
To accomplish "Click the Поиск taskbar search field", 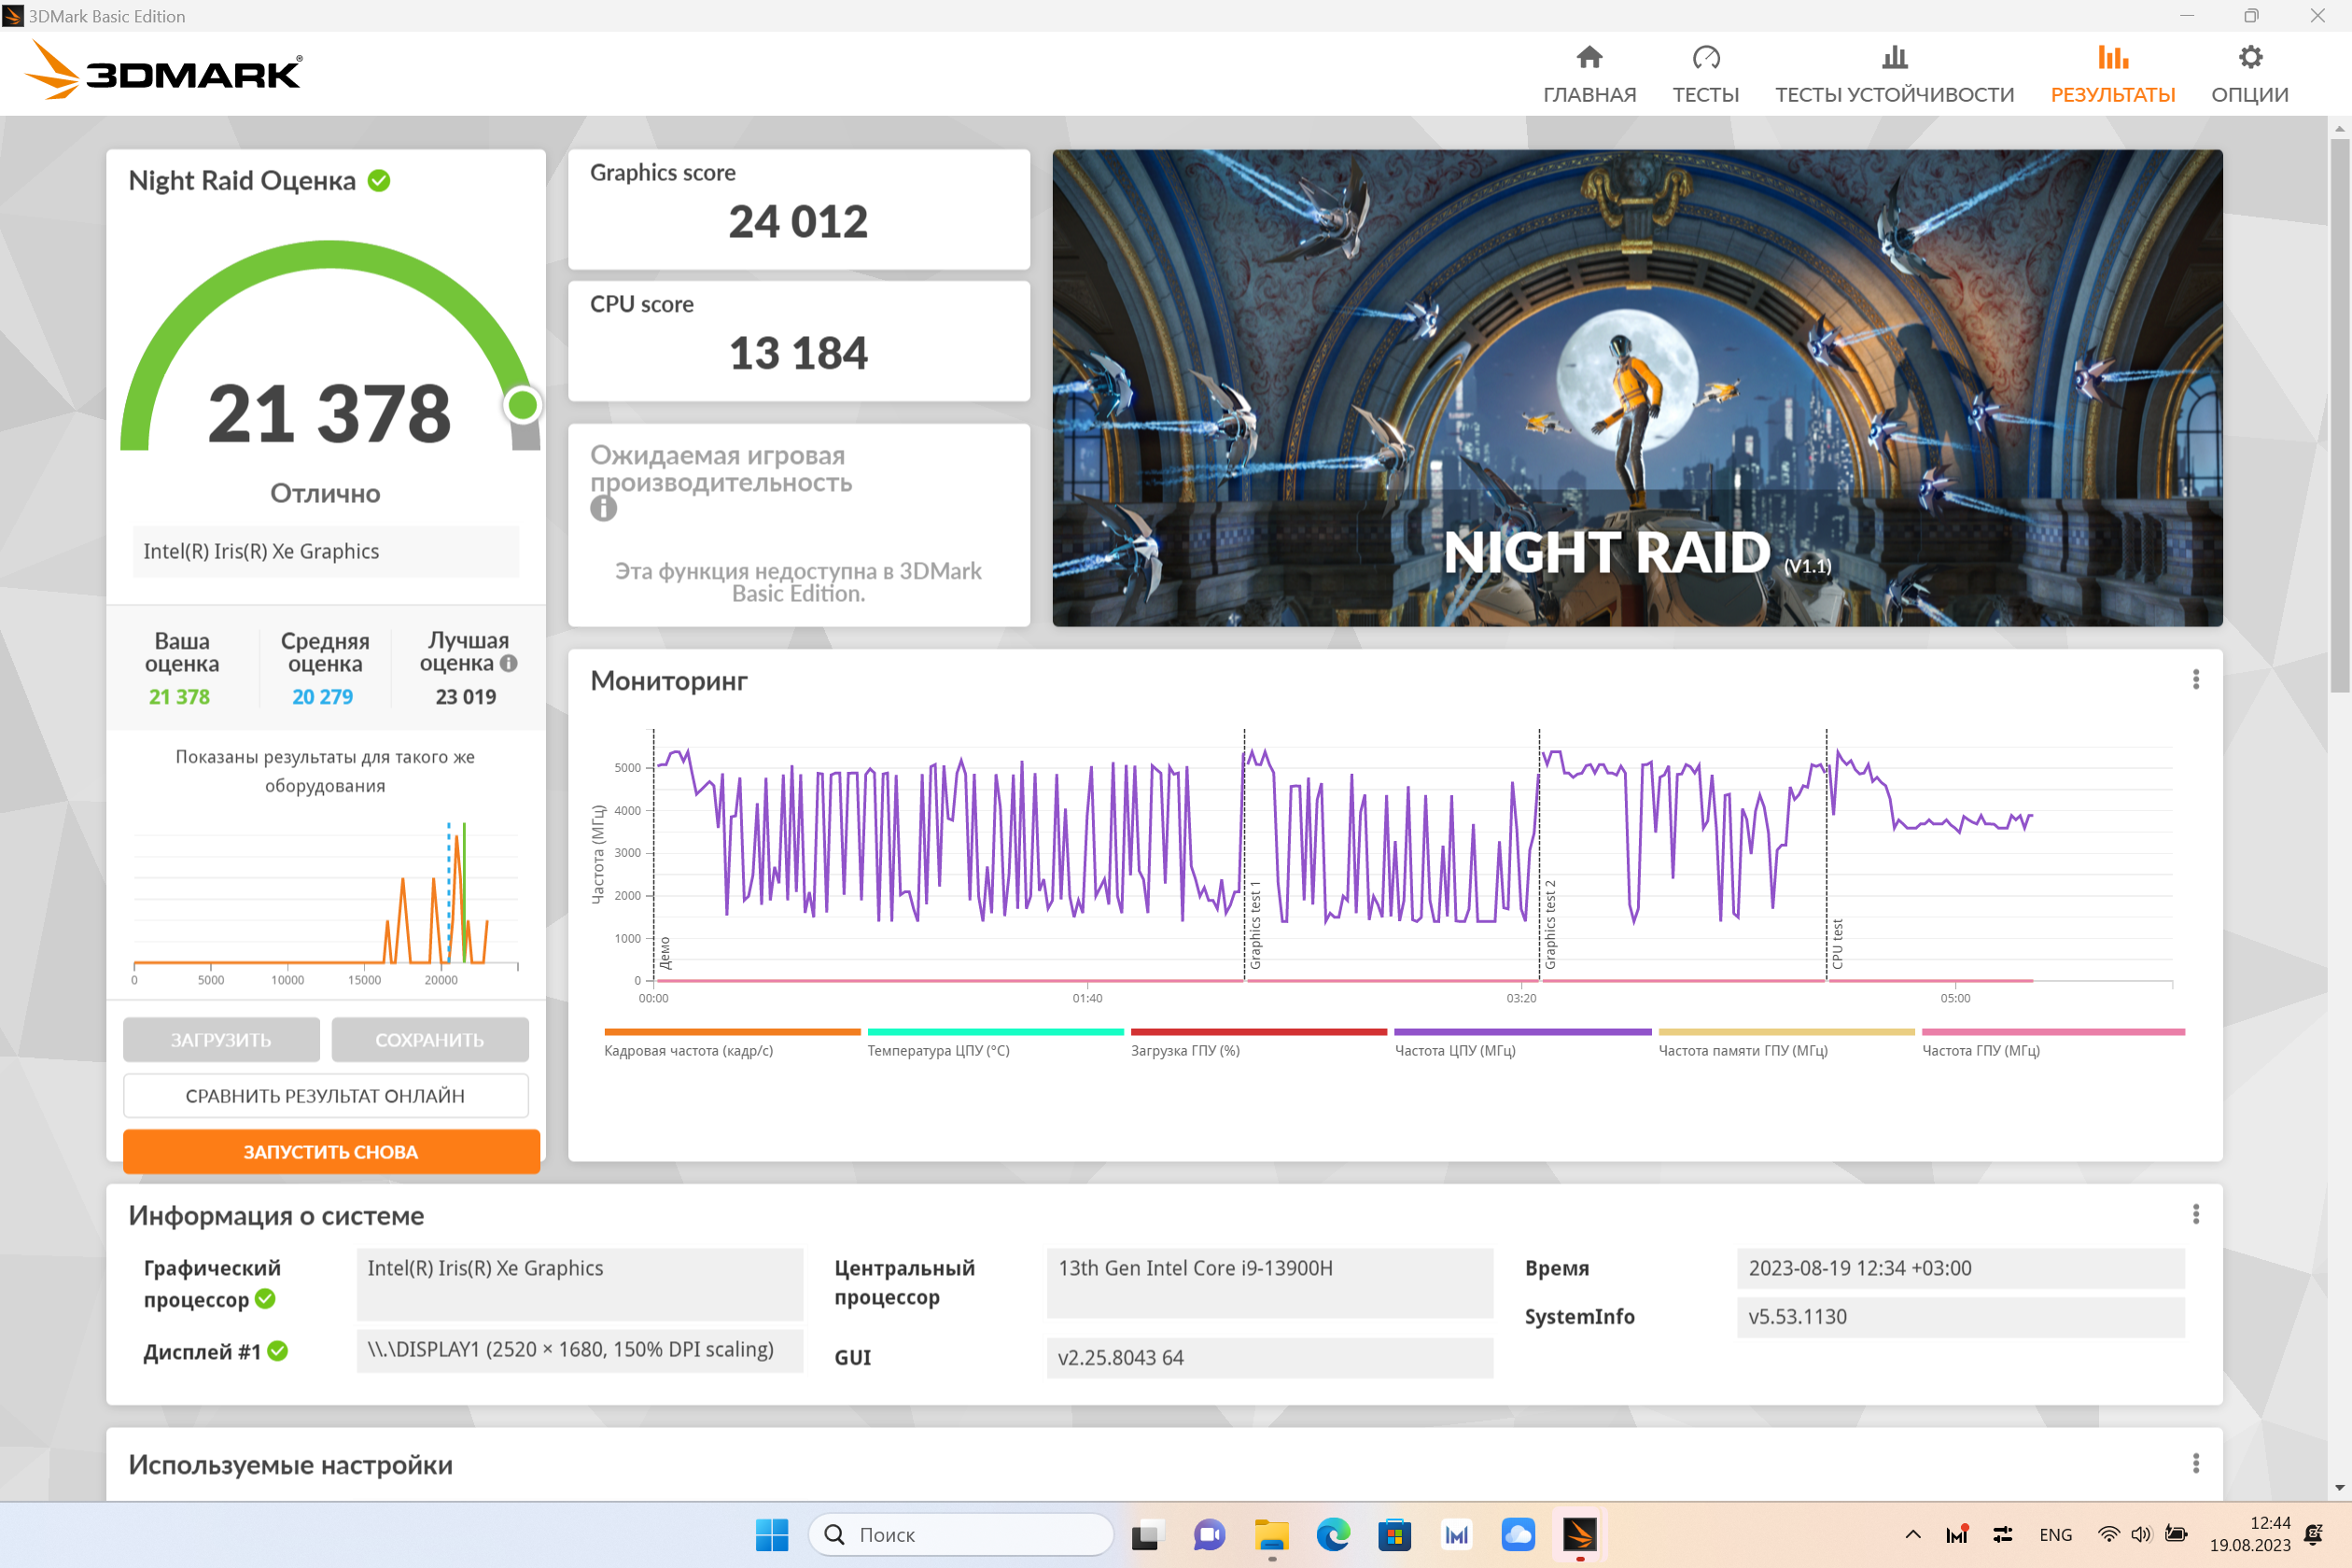I will (960, 1534).
